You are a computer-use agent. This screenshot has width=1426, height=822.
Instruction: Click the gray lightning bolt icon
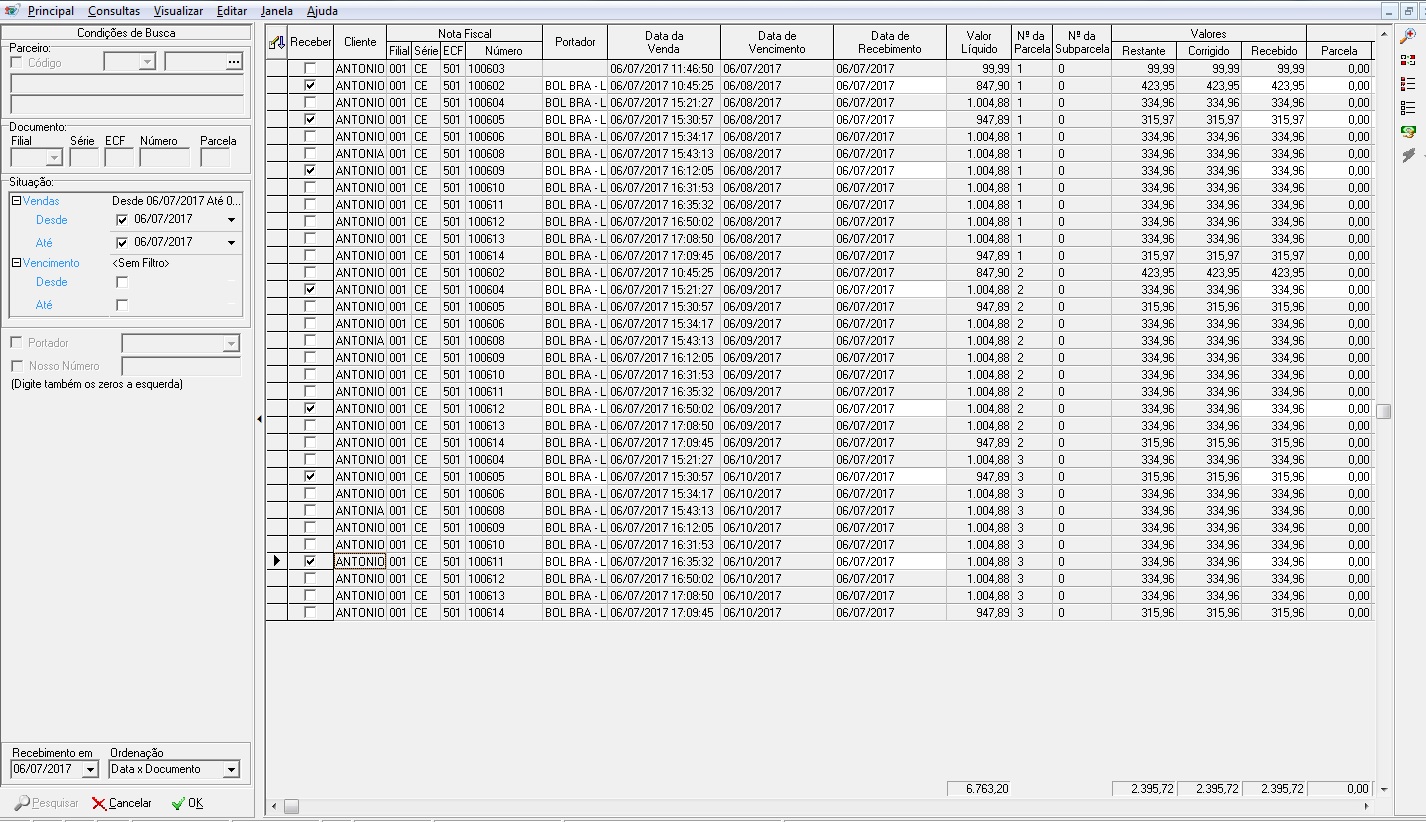coord(1408,156)
